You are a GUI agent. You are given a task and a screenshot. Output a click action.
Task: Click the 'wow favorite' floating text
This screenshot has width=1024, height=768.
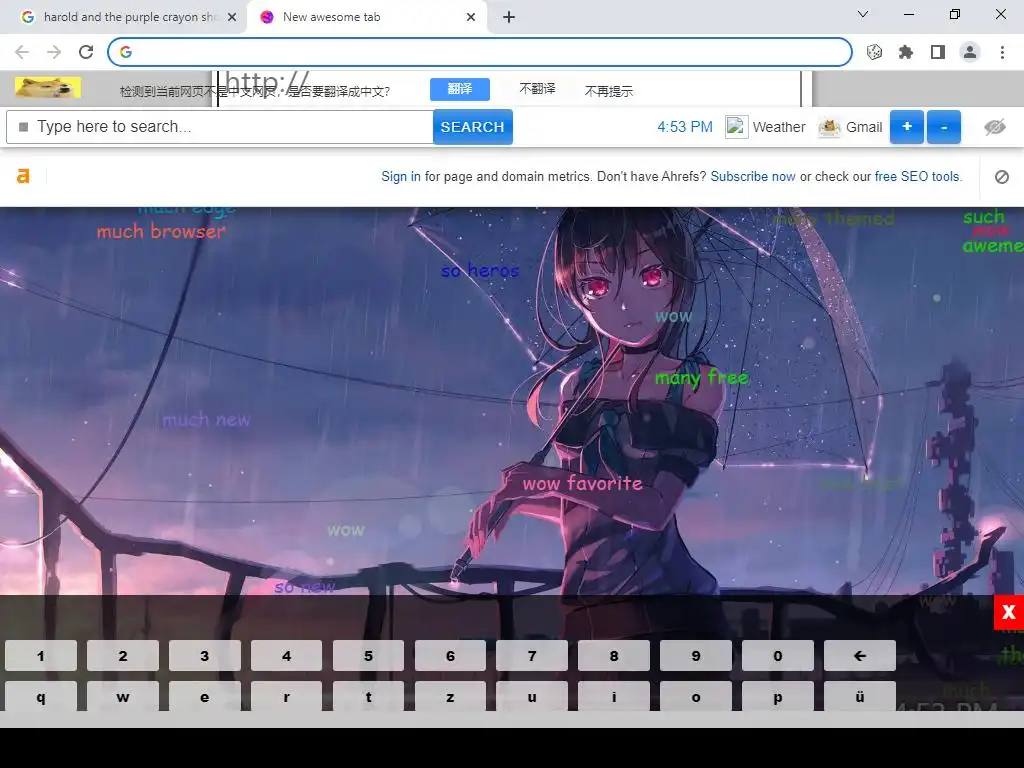click(583, 483)
